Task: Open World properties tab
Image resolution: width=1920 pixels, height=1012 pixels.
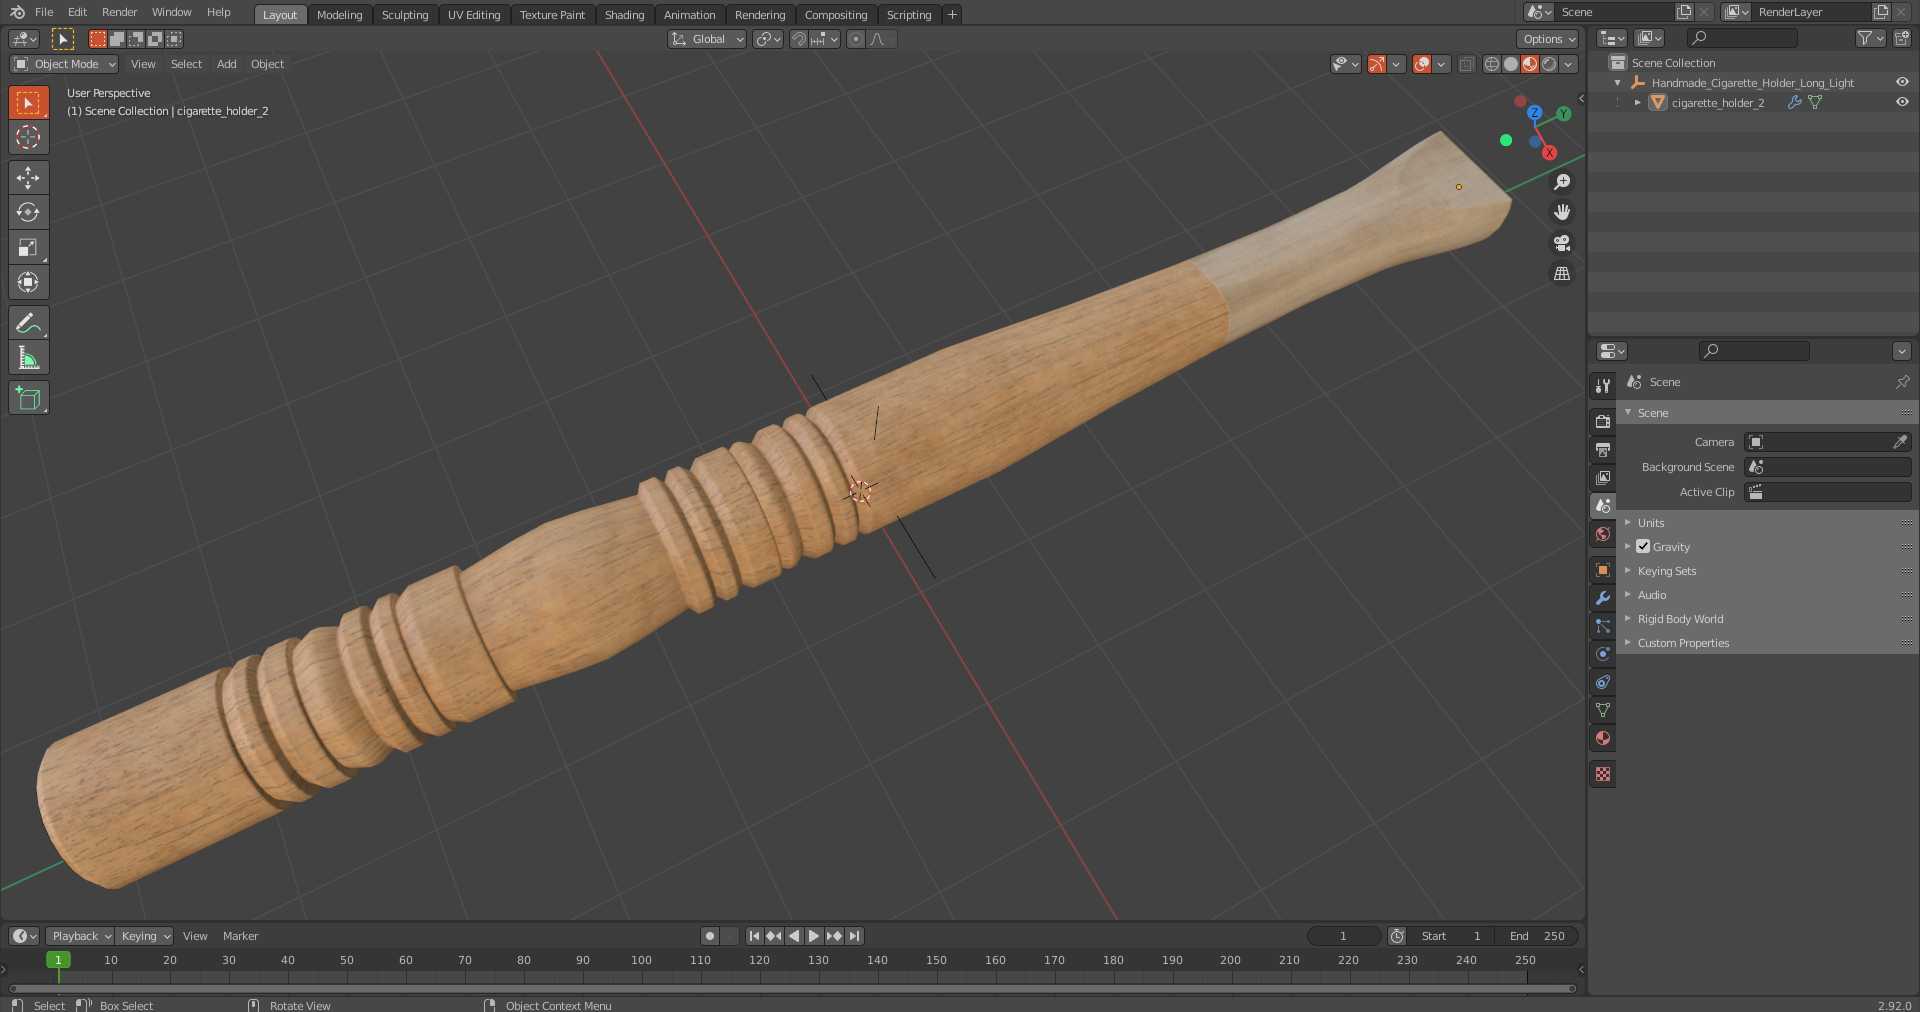Action: (x=1603, y=534)
